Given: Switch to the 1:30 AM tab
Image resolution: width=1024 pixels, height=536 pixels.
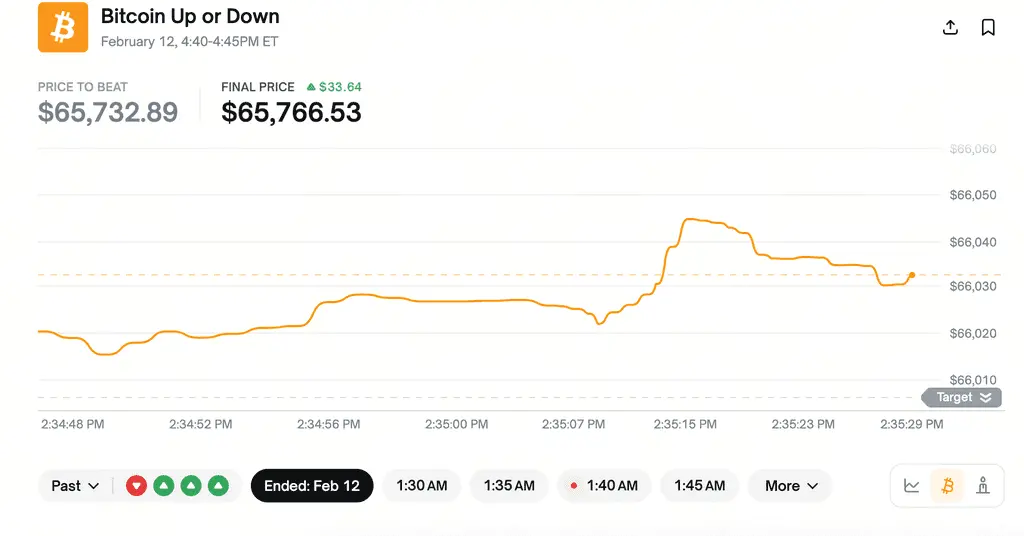Looking at the screenshot, I should [x=422, y=486].
